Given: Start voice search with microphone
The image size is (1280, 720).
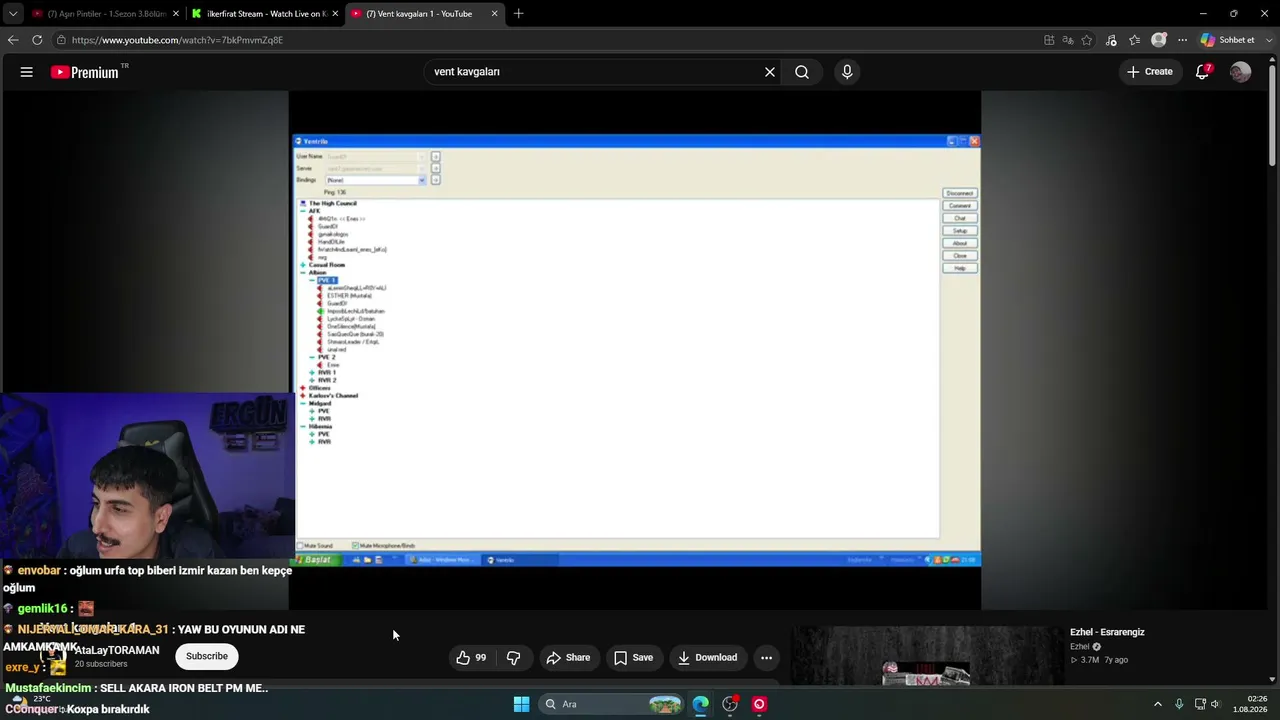Looking at the screenshot, I should click(847, 72).
